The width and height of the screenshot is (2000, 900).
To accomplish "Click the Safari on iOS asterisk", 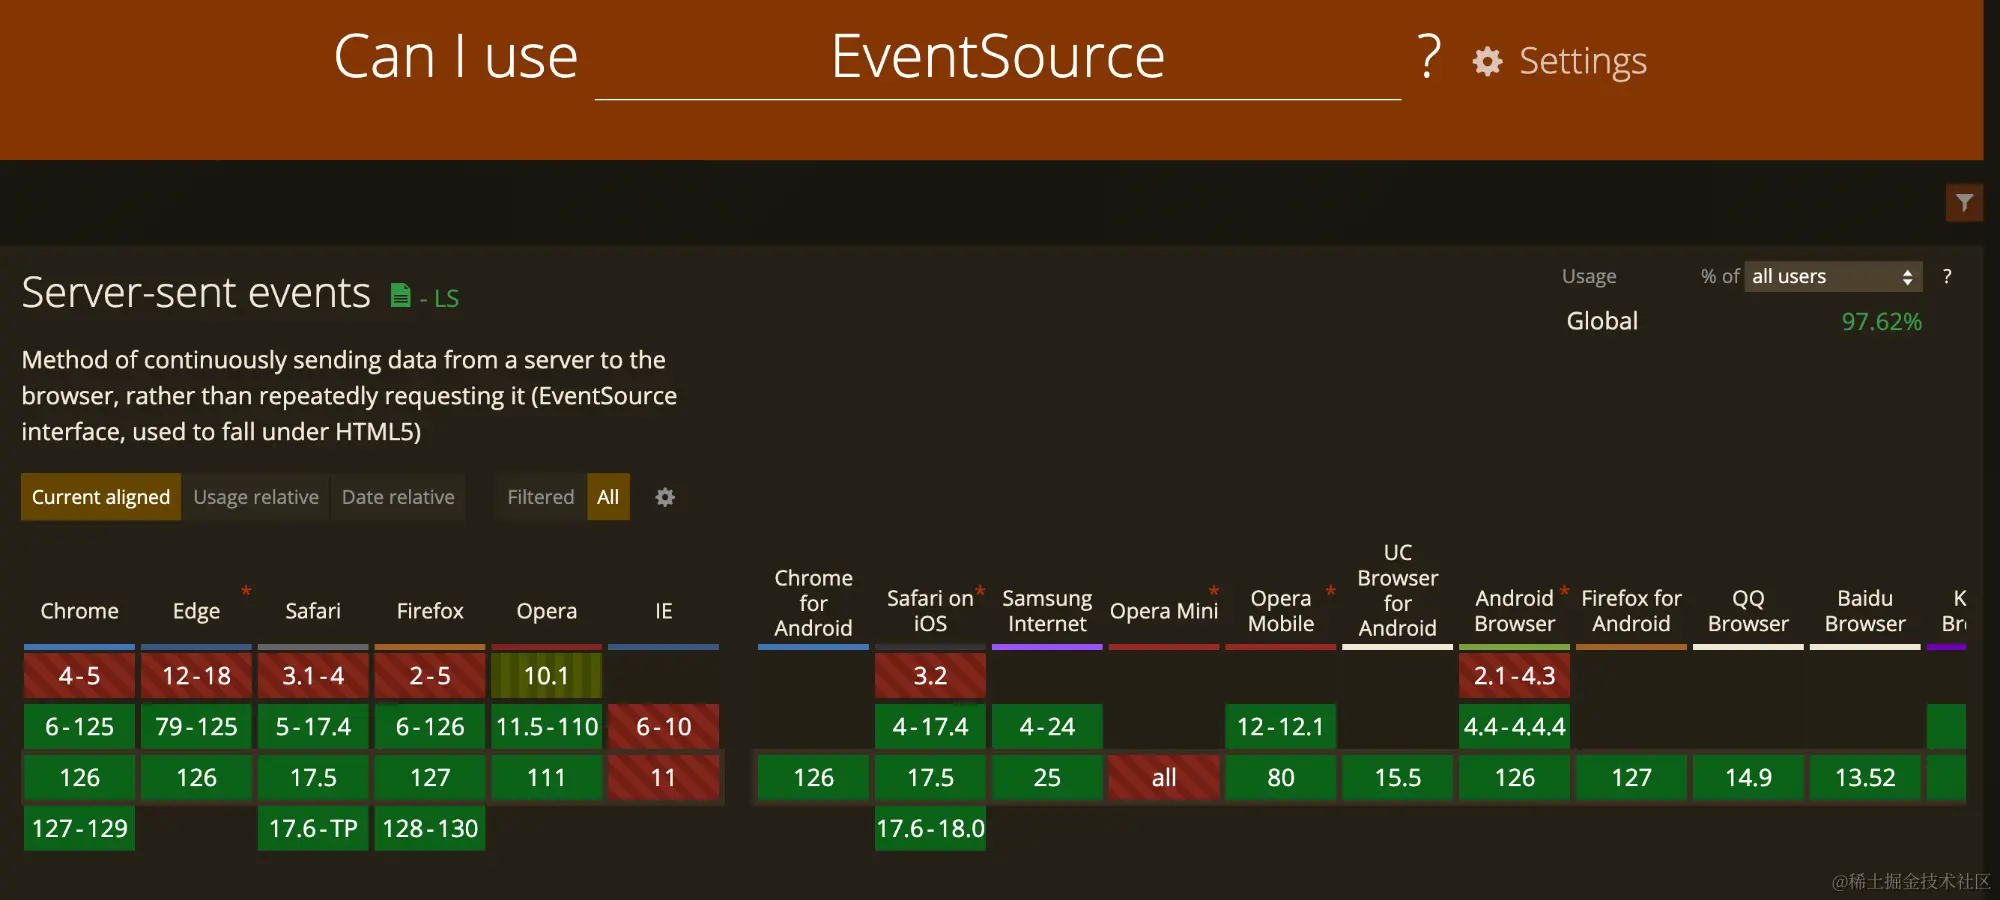I will pos(980,590).
